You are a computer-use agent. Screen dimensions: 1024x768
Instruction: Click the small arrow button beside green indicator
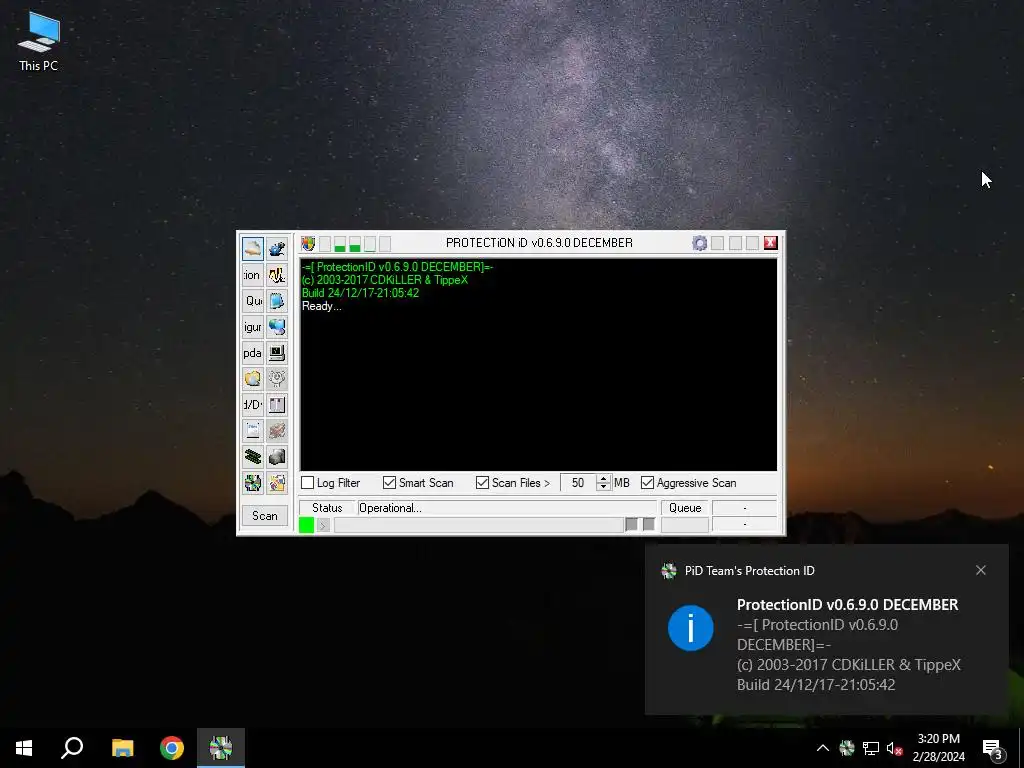(323, 525)
